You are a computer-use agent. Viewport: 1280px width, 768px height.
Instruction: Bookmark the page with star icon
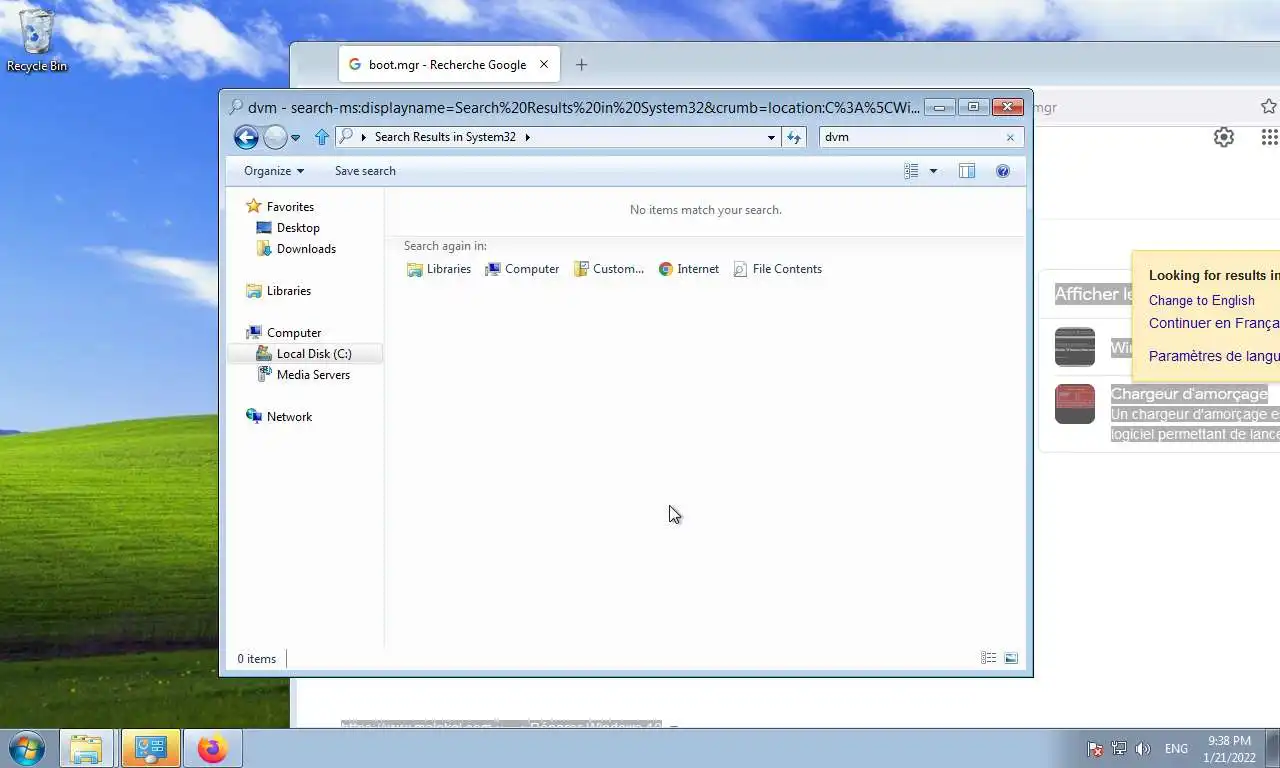coord(1268,107)
